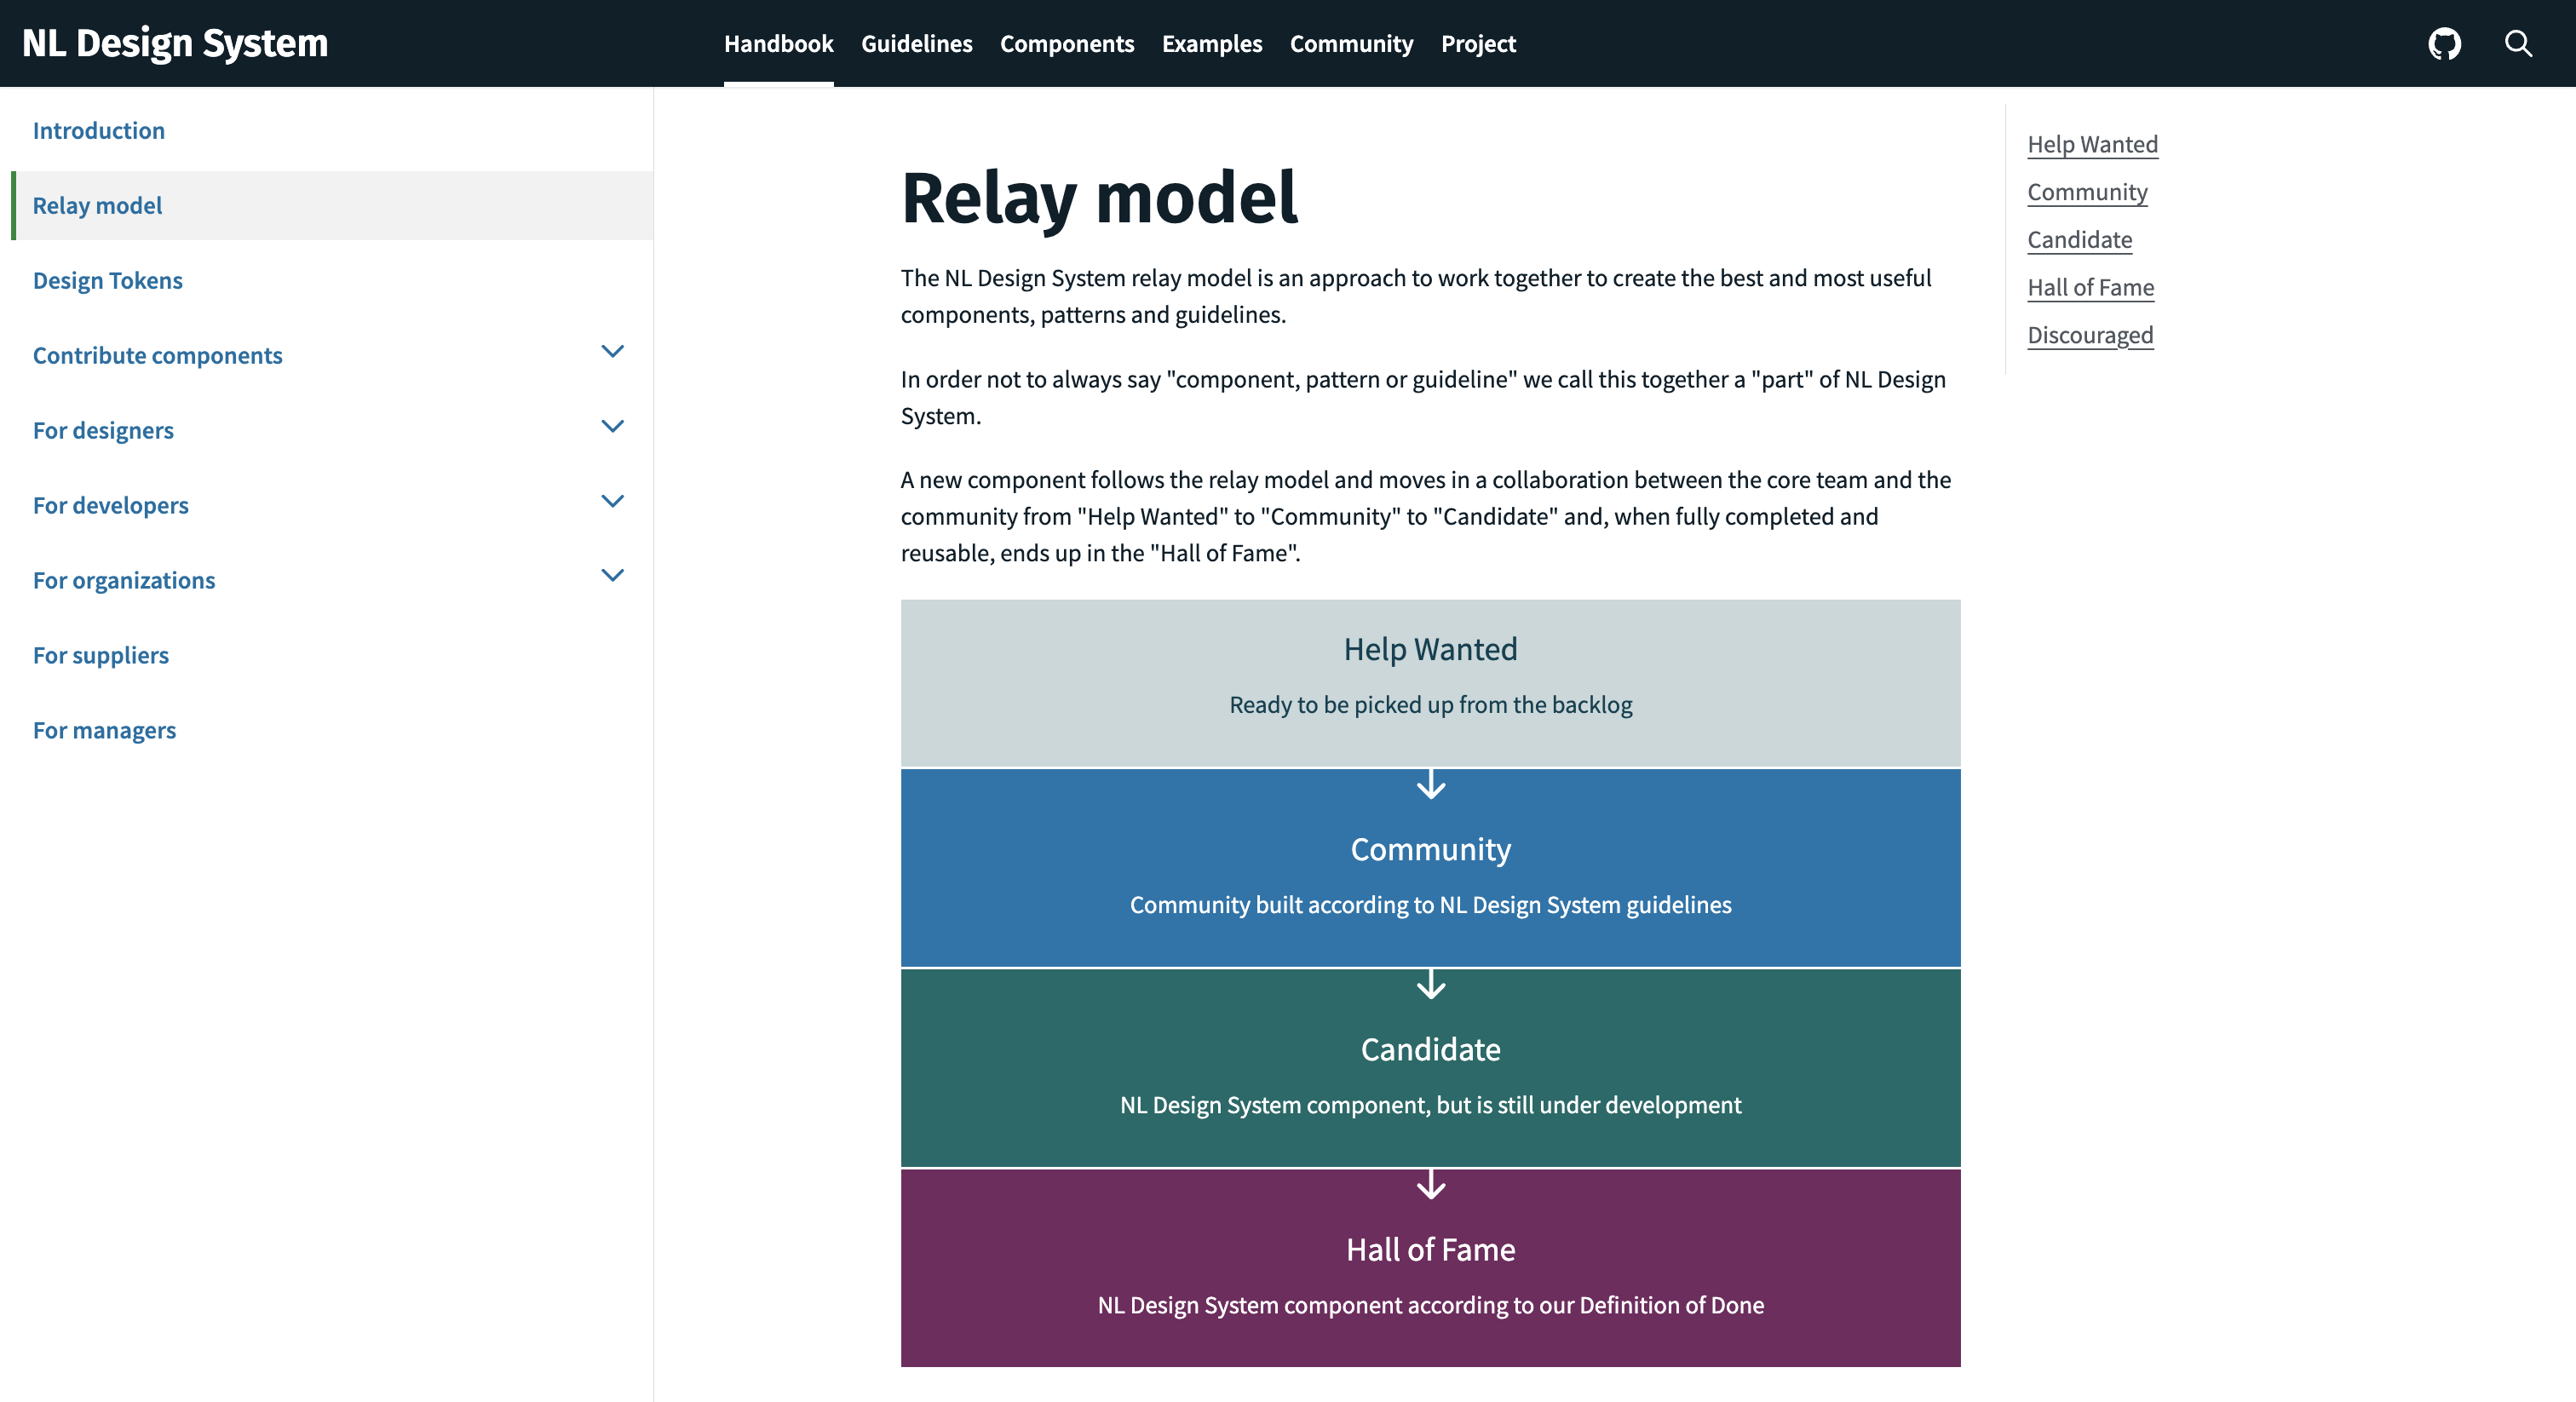Open the For developers sidebar link
This screenshot has height=1402, width=2576.
(x=111, y=506)
